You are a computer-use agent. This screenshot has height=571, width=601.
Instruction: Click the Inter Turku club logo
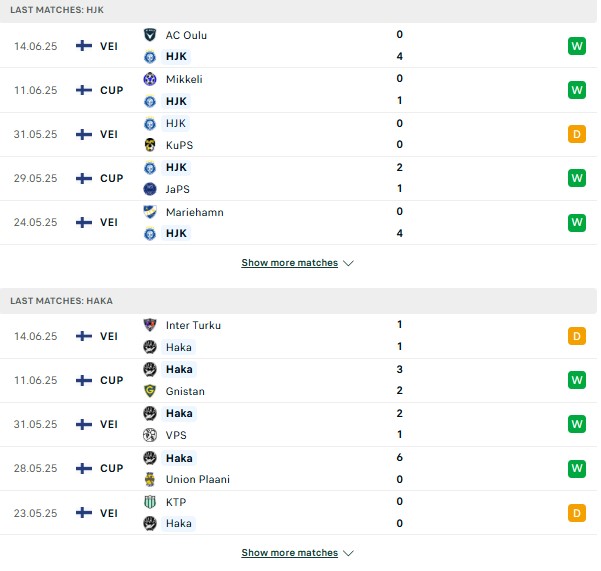tap(150, 325)
